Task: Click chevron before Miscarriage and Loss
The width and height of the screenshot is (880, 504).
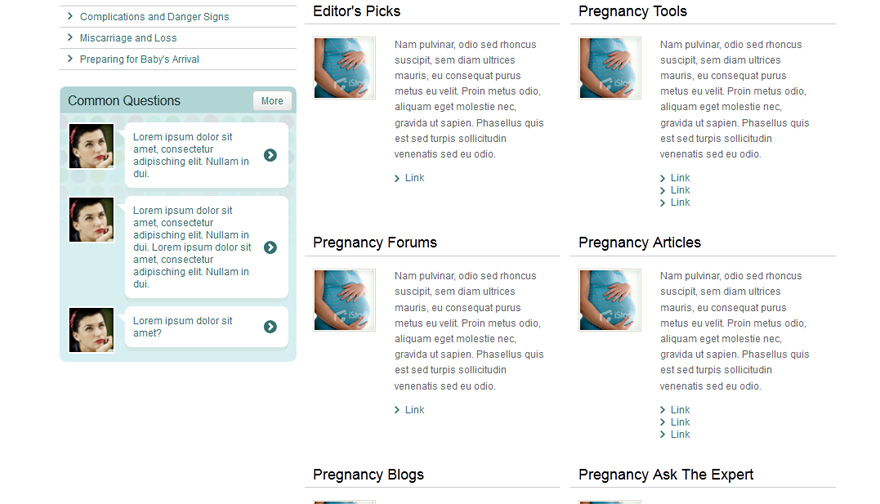Action: coord(70,38)
